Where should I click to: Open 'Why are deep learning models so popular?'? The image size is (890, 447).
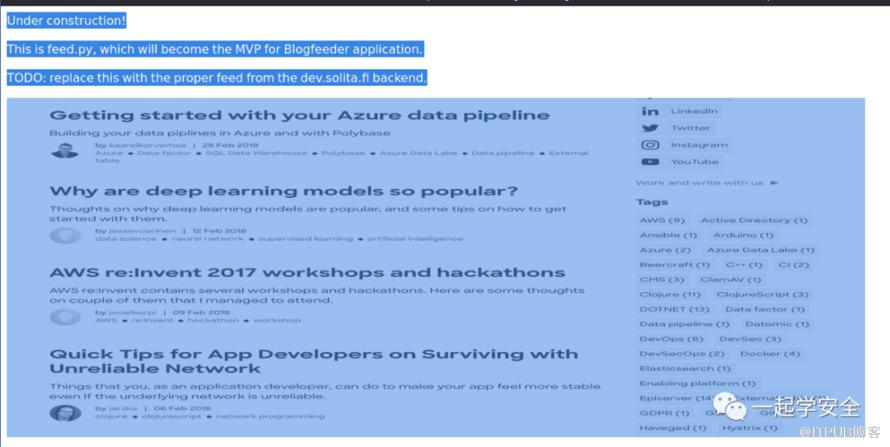[284, 191]
